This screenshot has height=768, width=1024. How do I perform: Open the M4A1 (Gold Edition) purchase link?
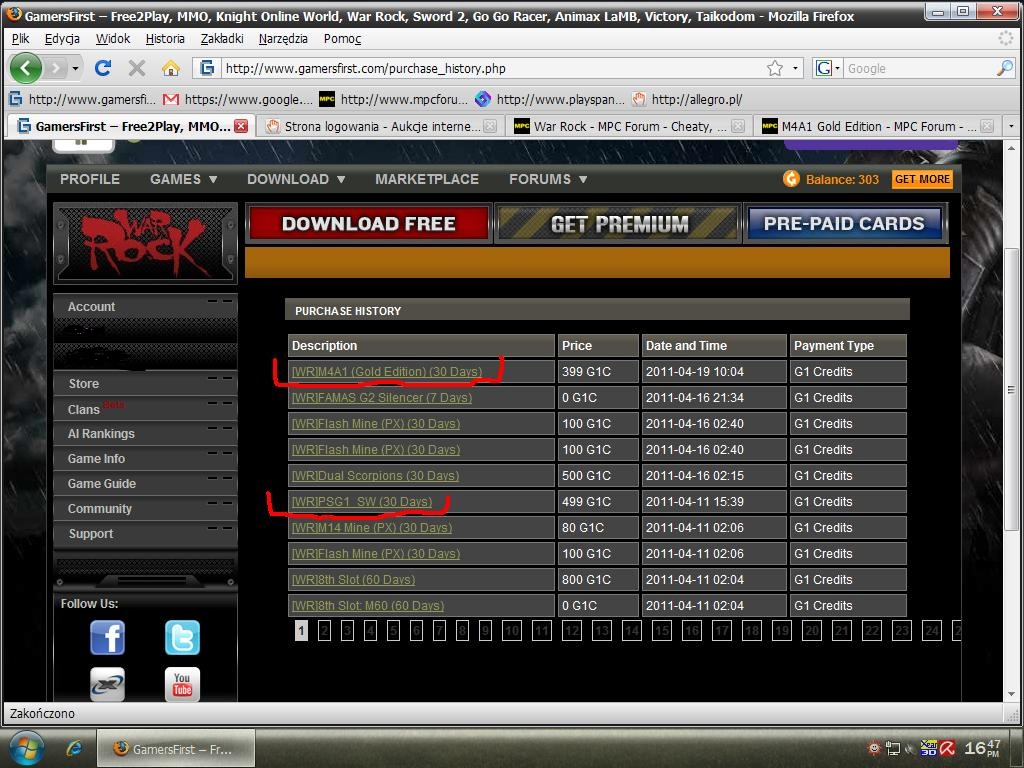click(387, 372)
